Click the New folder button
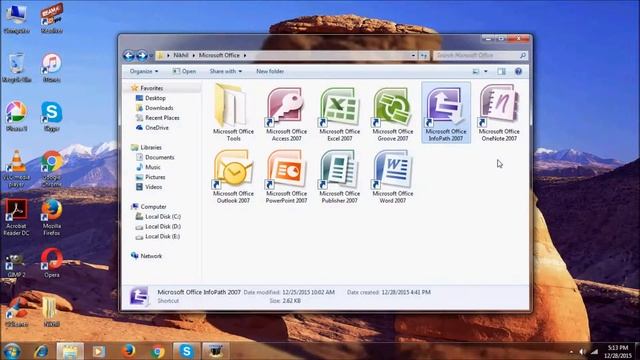640x360 pixels. pyautogui.click(x=270, y=71)
